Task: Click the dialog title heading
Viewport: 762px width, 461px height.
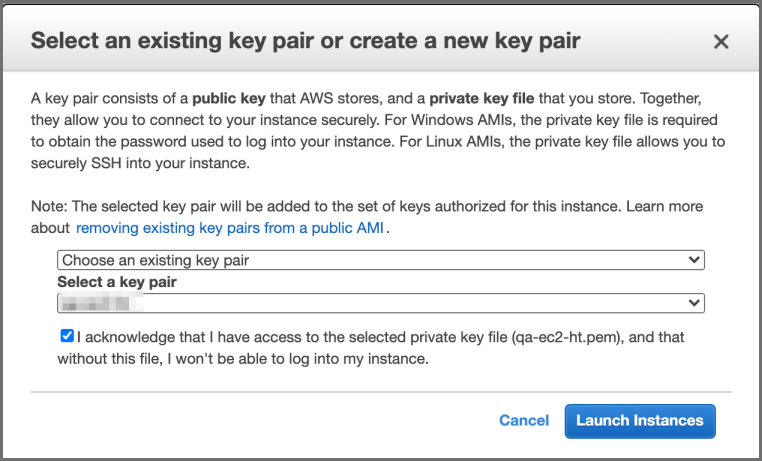Action: click(305, 42)
